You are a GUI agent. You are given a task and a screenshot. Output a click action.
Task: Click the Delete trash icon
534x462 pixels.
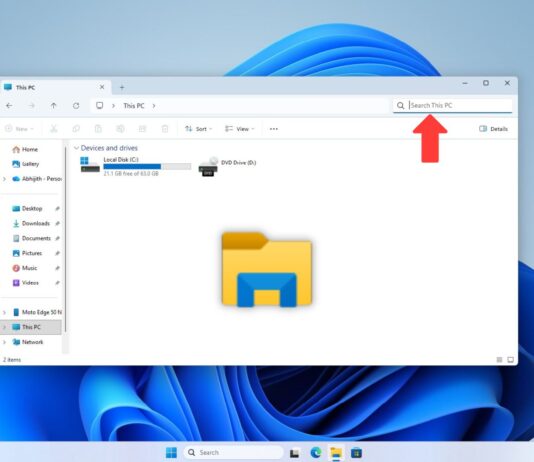[165, 129]
